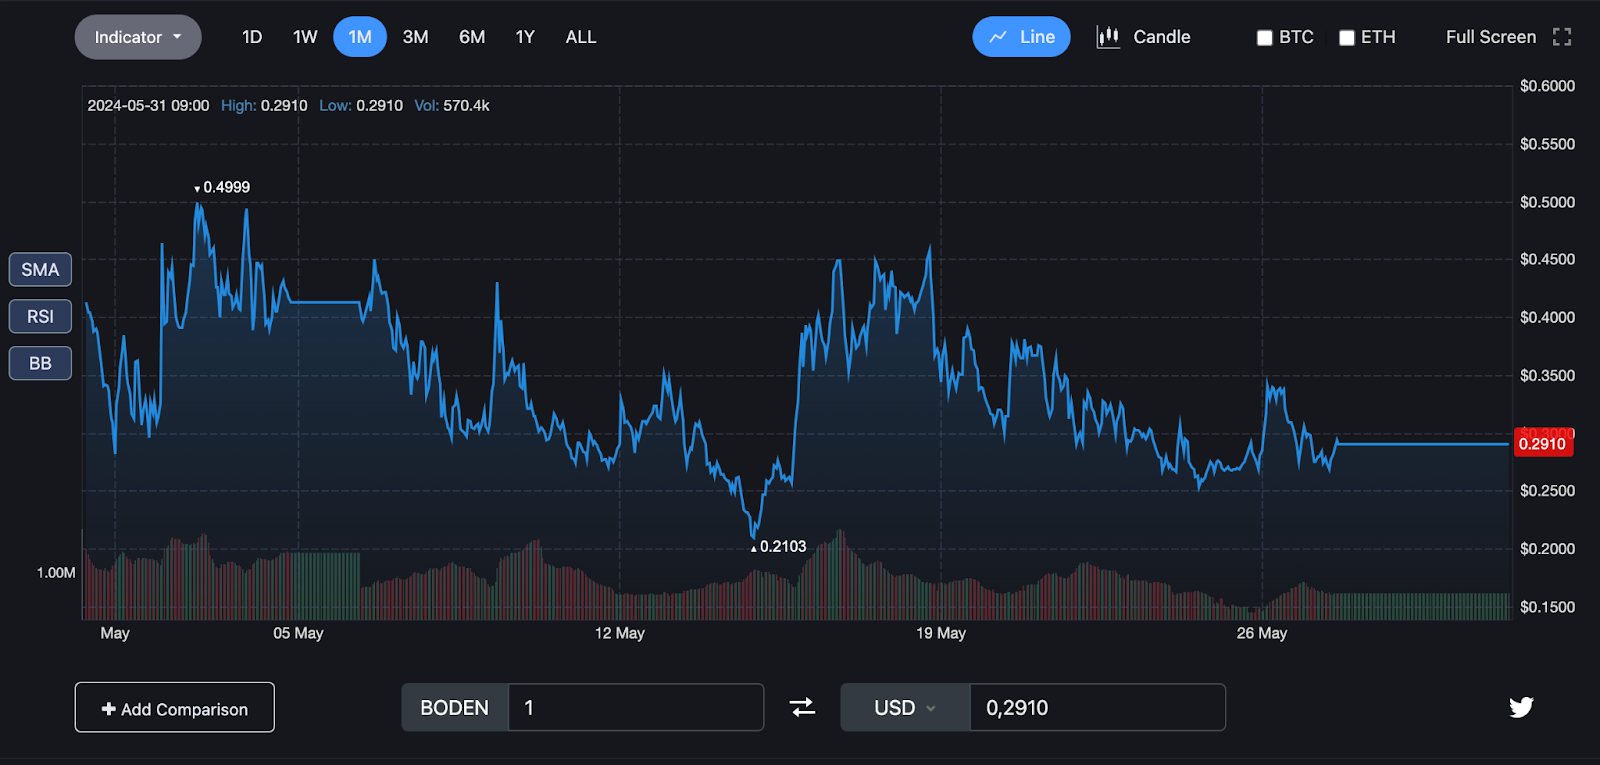Toggle the BB indicator
The width and height of the screenshot is (1600, 765).
[40, 364]
